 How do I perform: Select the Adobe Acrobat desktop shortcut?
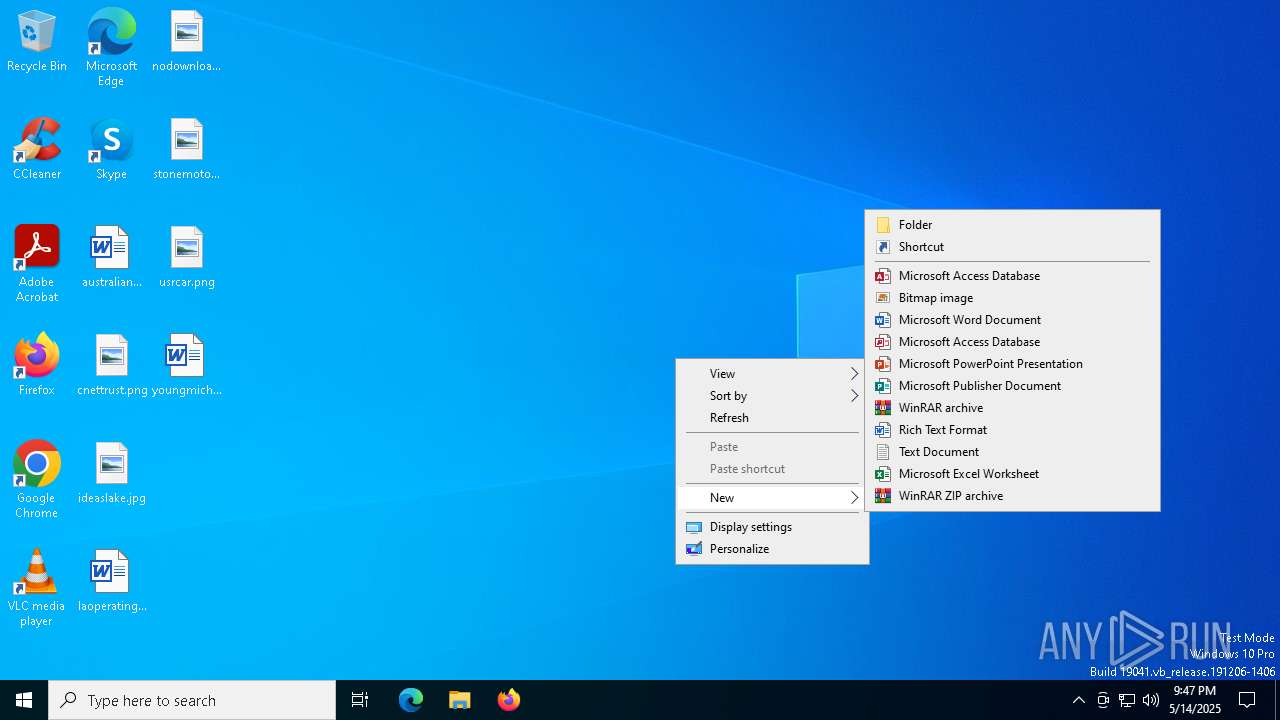(37, 264)
